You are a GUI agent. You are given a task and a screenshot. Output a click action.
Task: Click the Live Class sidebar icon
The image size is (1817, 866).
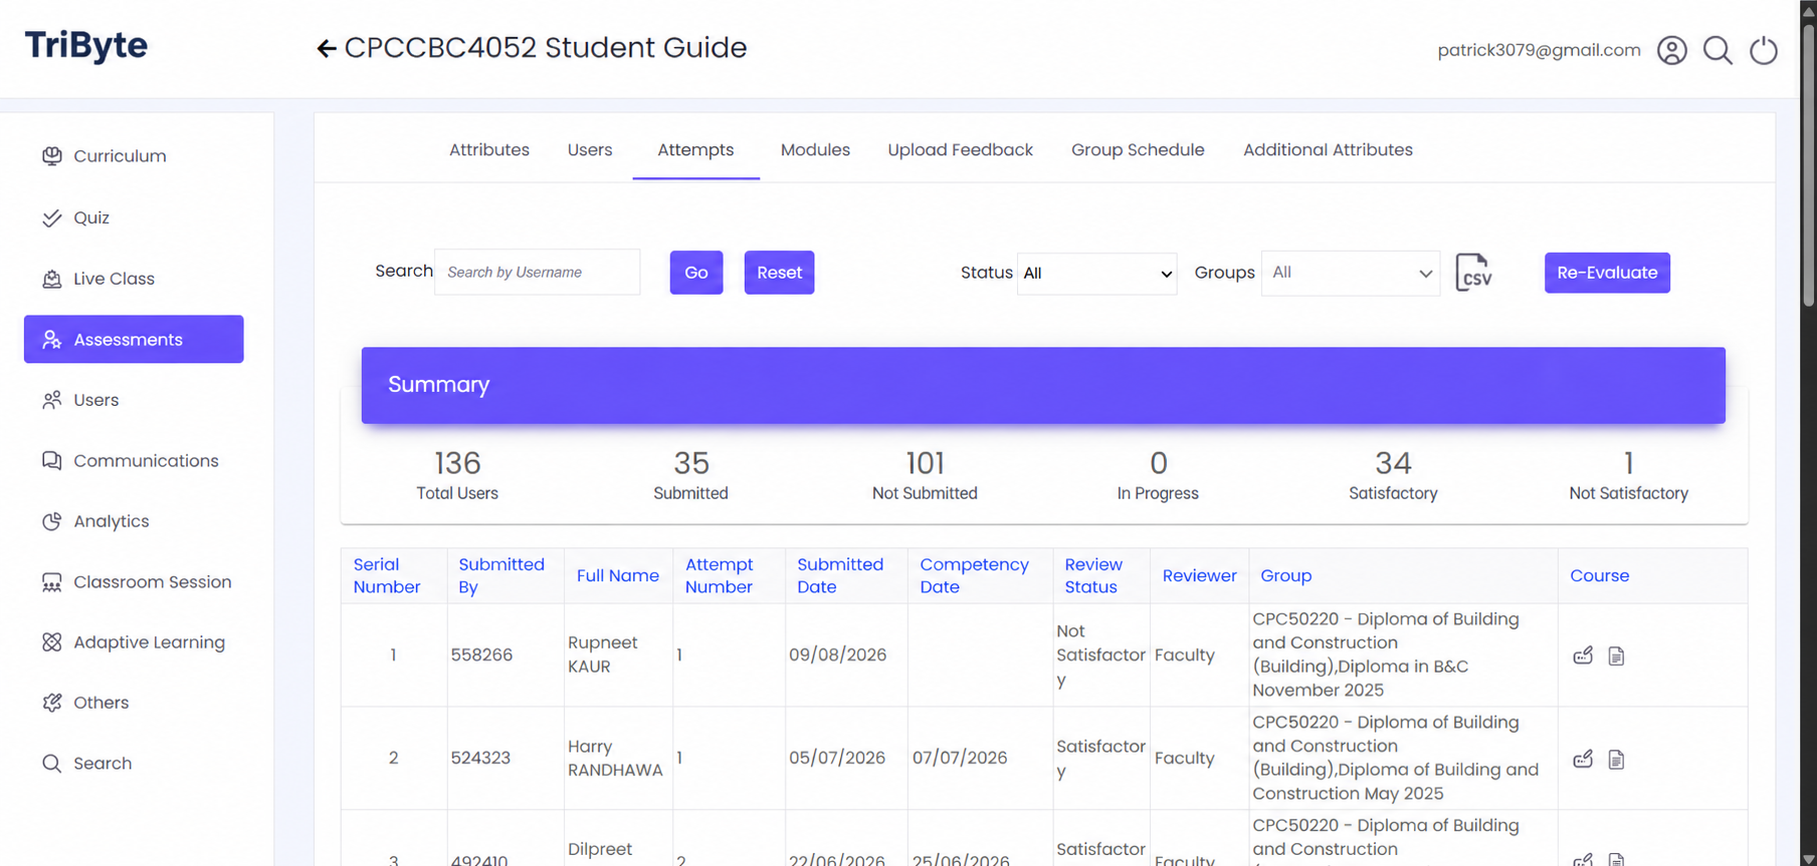click(x=52, y=279)
